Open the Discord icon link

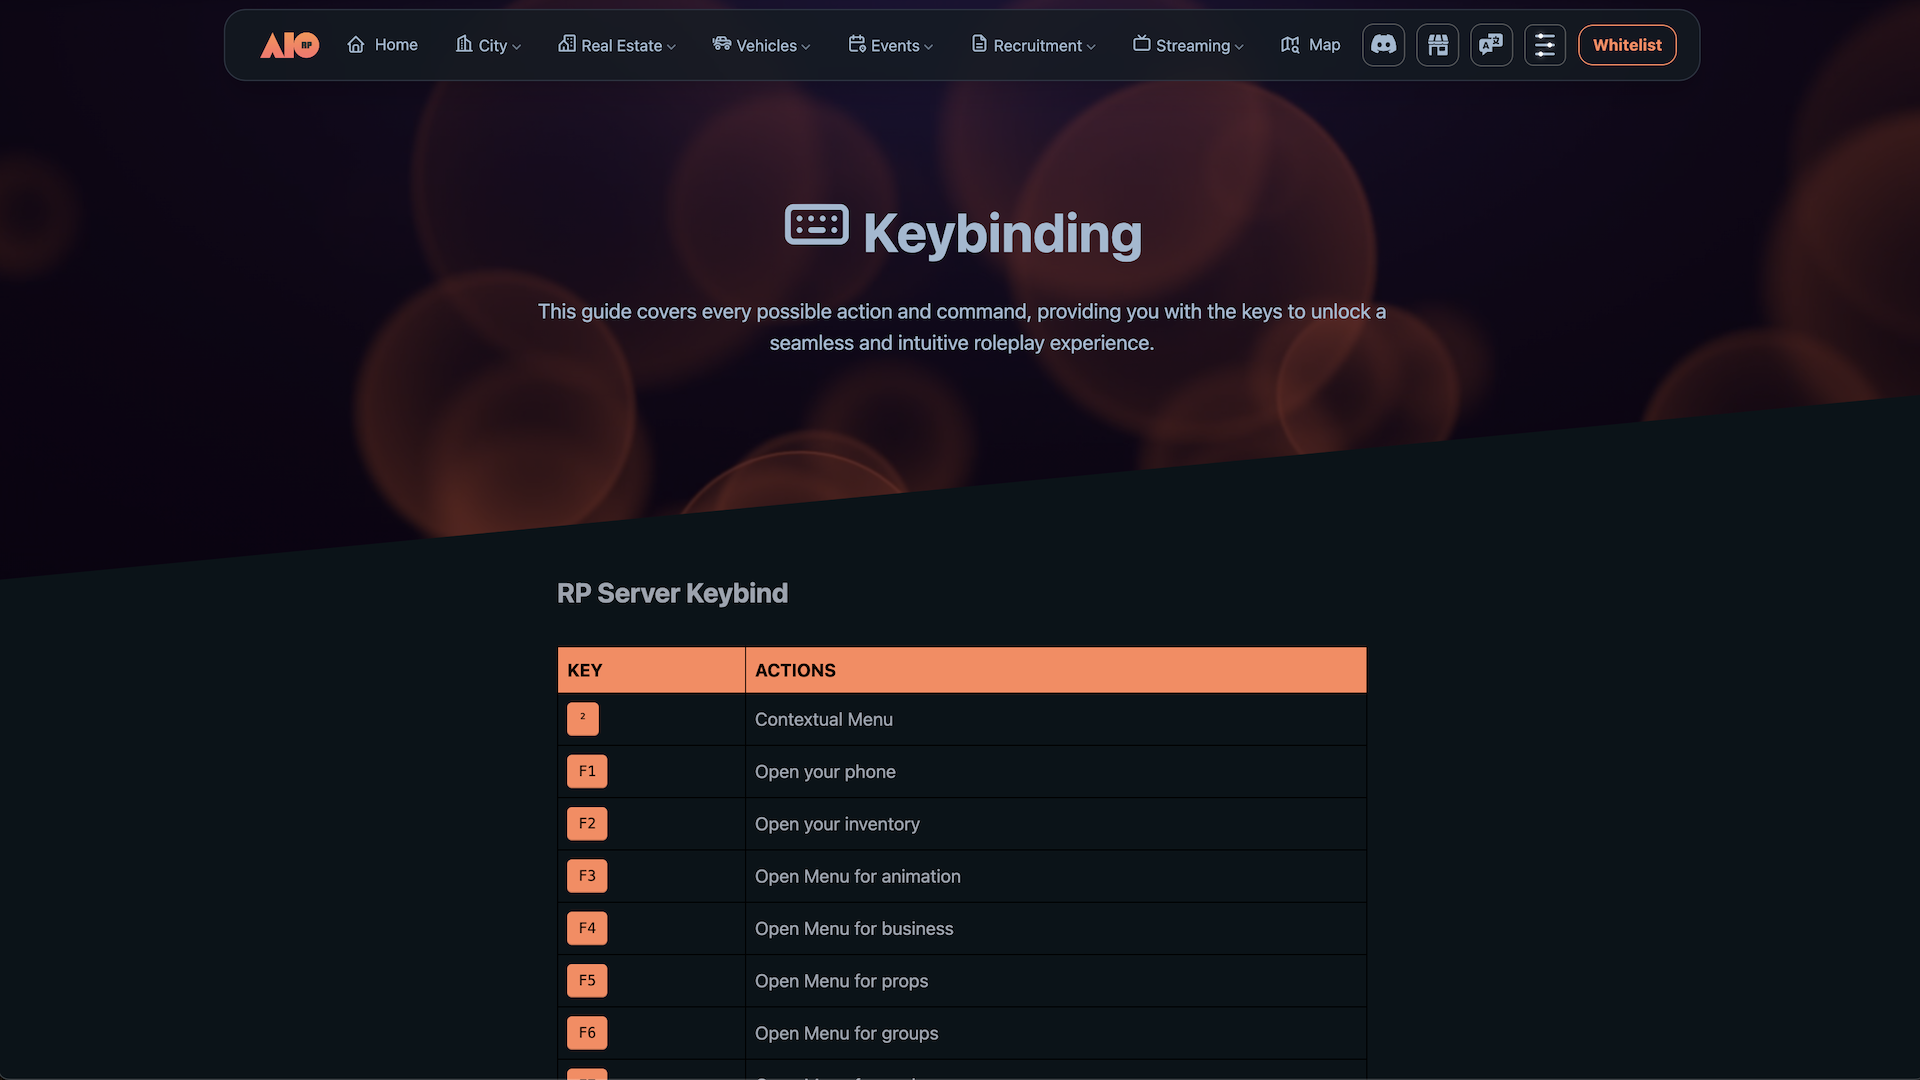tap(1383, 45)
